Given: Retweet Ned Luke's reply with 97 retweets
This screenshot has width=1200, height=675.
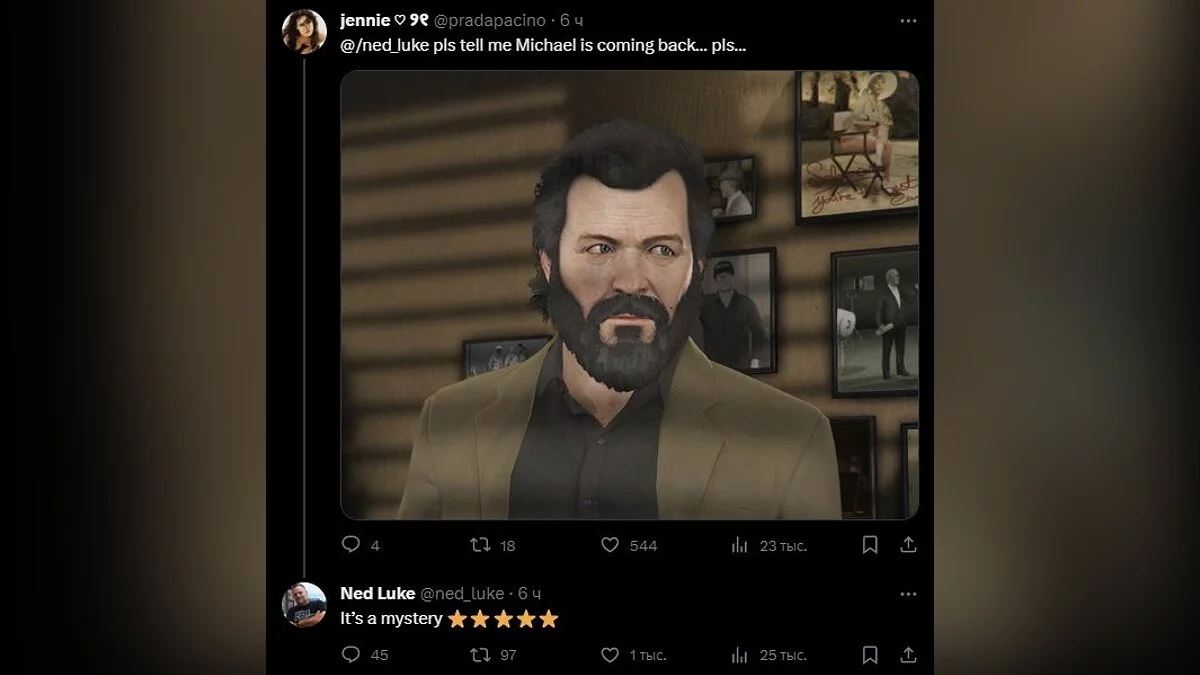Looking at the screenshot, I should [481, 655].
